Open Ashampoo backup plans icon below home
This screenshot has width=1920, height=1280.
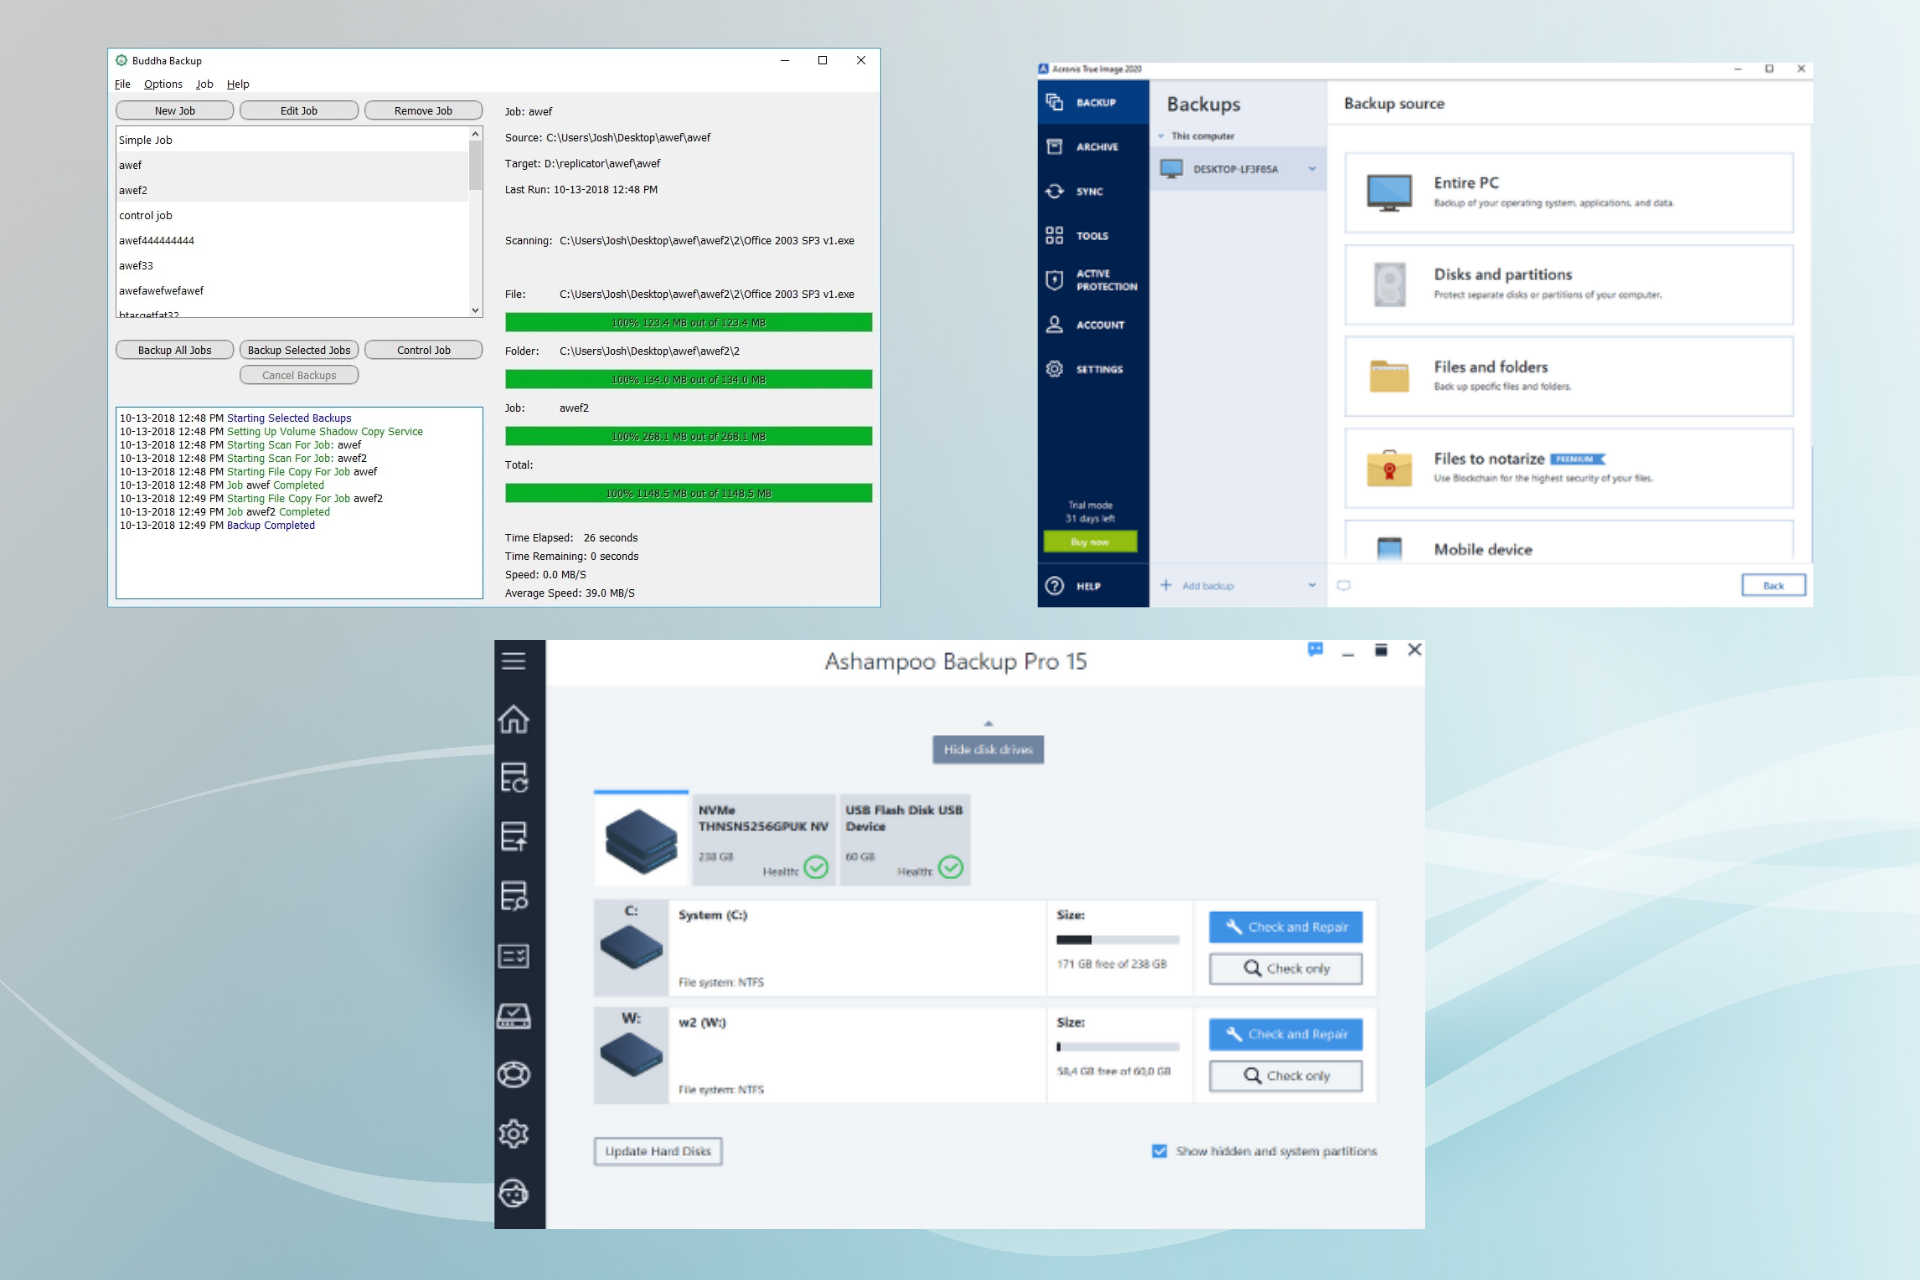[514, 777]
